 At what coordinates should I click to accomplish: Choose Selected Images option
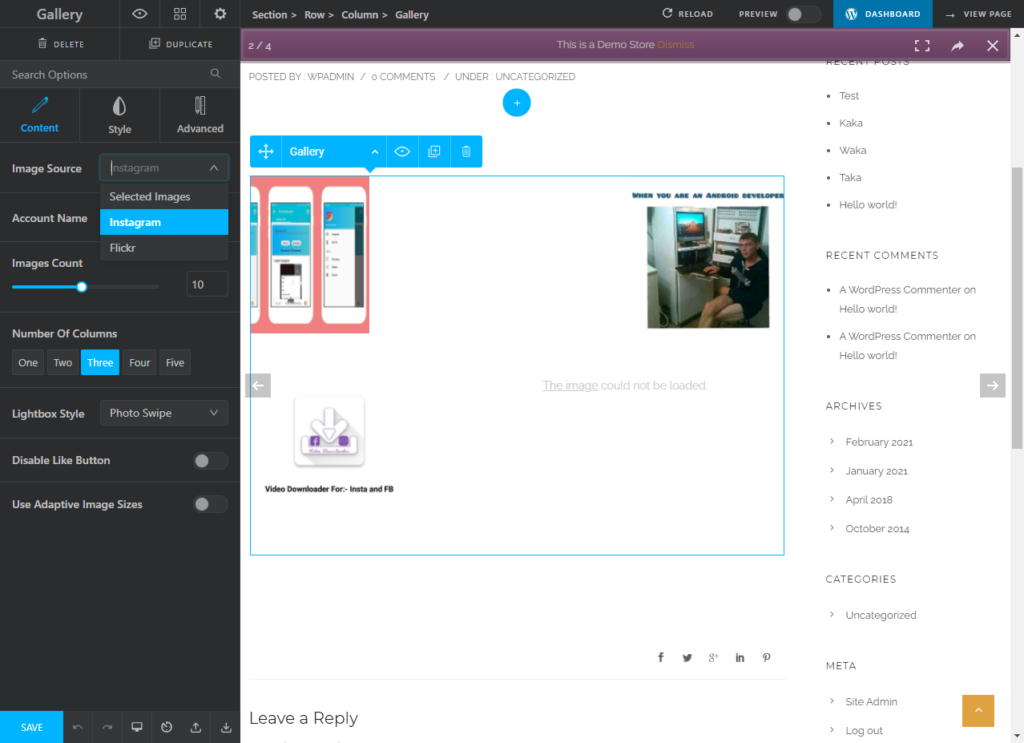click(x=164, y=197)
